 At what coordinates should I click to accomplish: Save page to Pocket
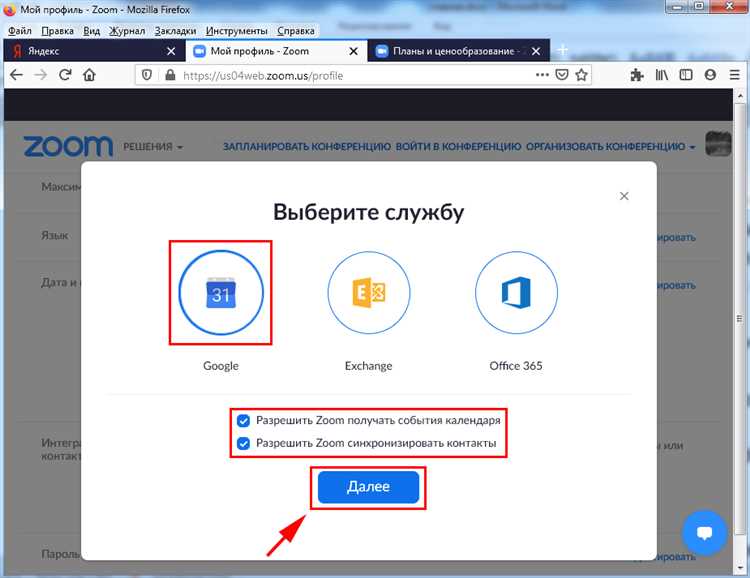[562, 75]
